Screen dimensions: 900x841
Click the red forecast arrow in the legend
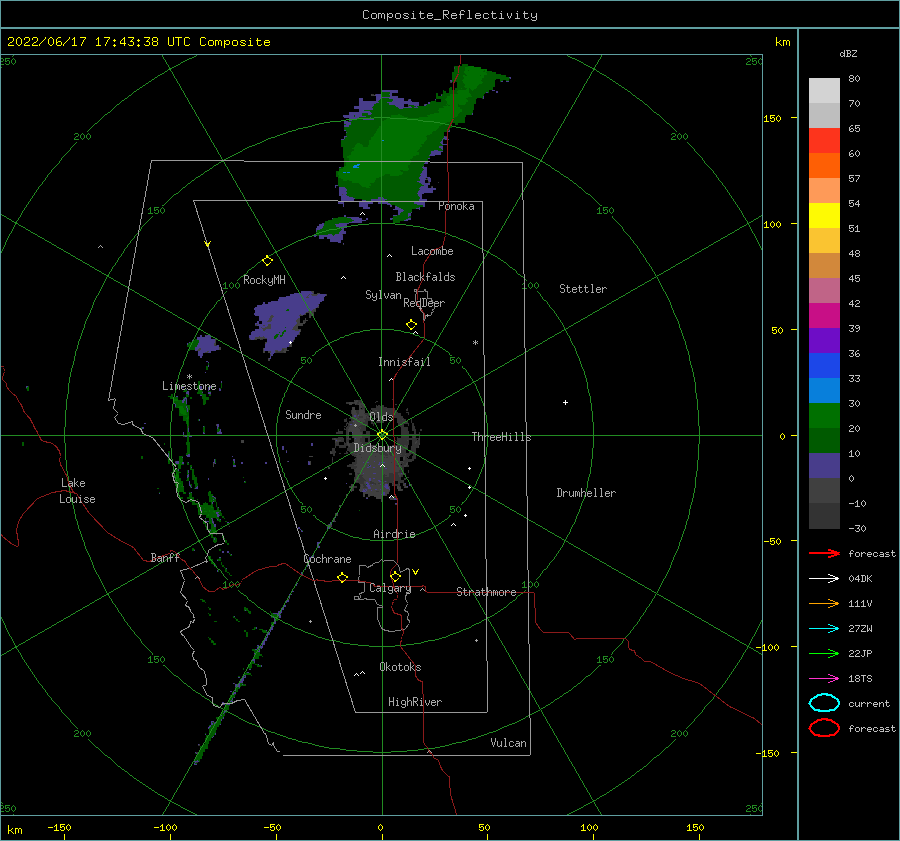(824, 553)
